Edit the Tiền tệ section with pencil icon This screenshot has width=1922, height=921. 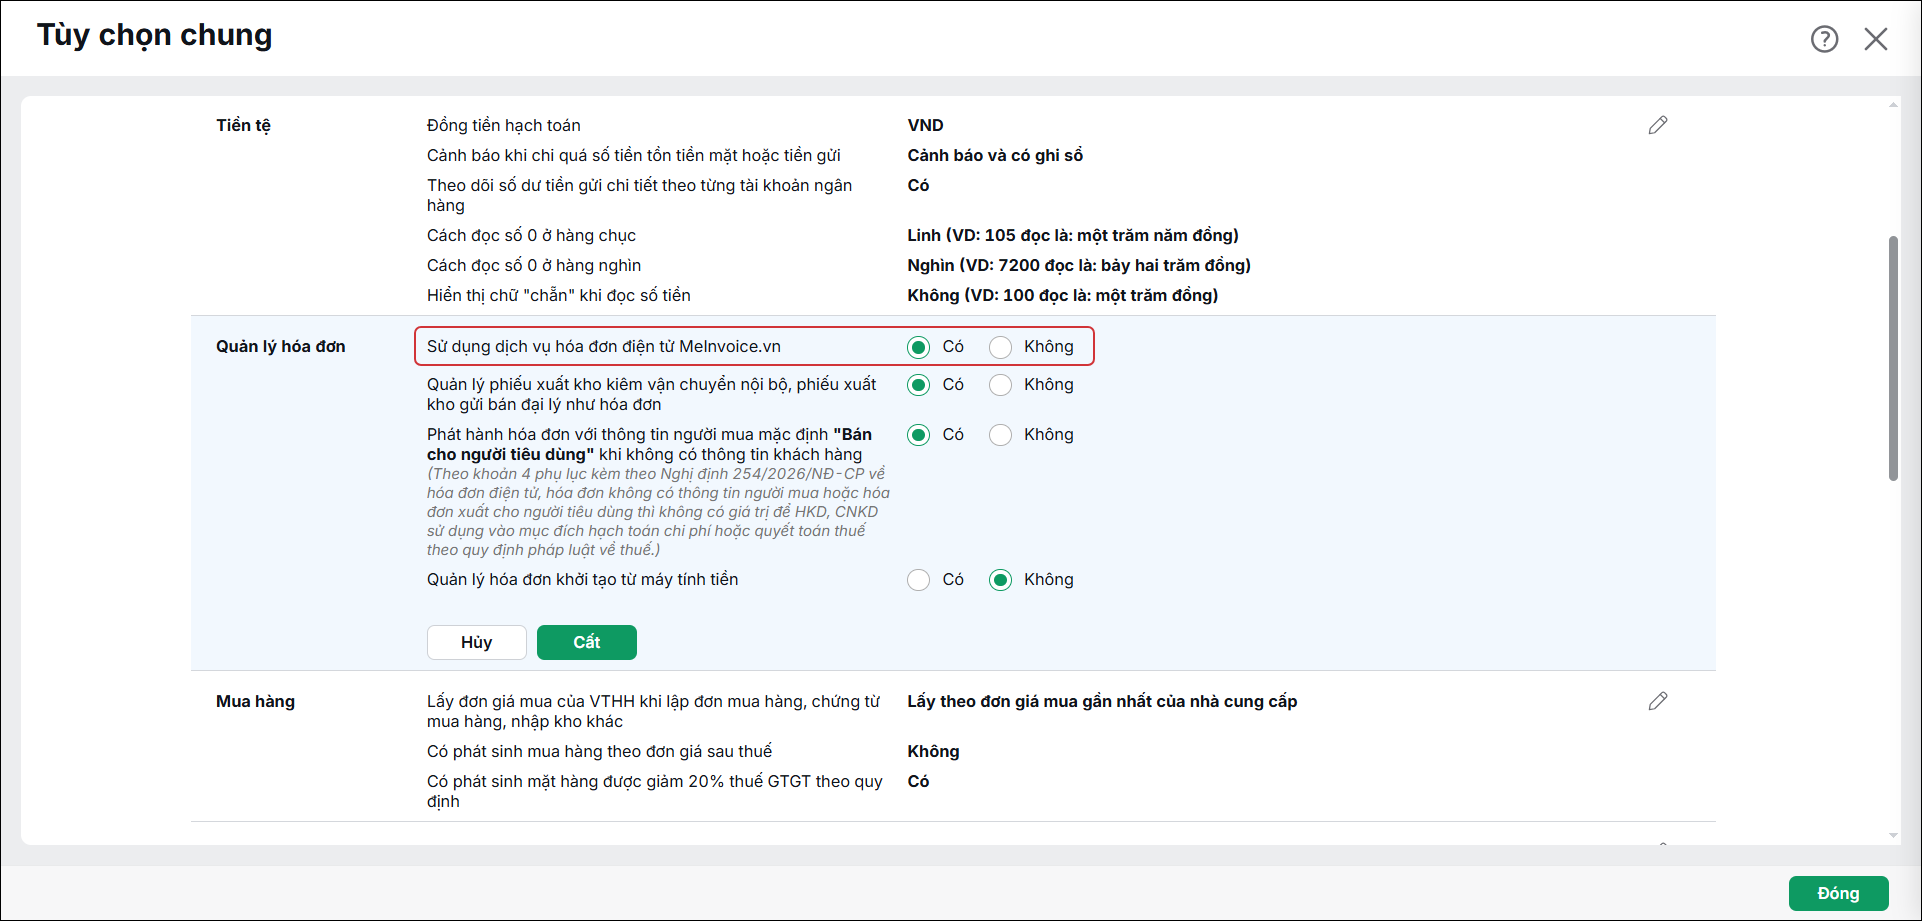click(1658, 125)
